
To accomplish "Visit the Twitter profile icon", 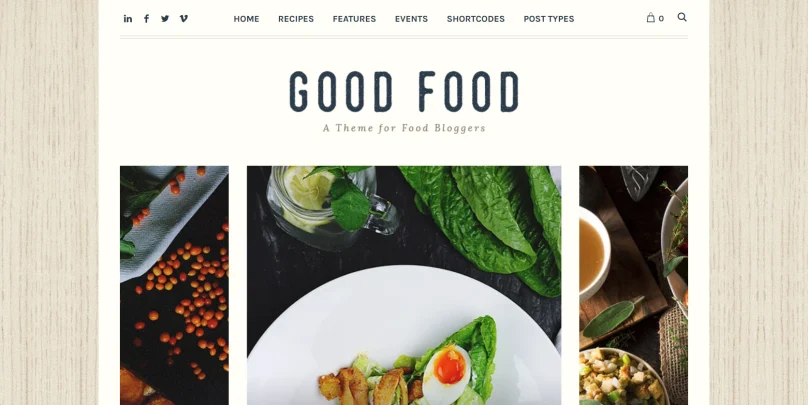I will pos(165,19).
